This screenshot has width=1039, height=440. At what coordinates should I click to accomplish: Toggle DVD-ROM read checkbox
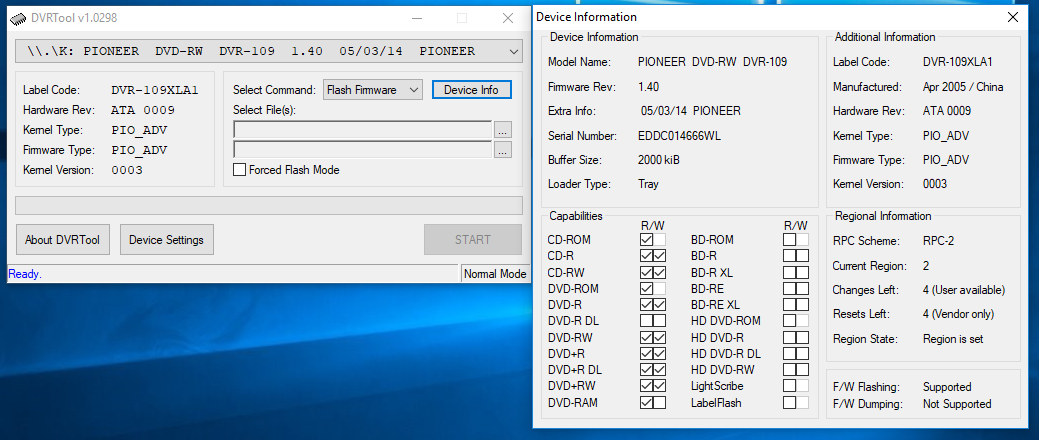tap(647, 289)
